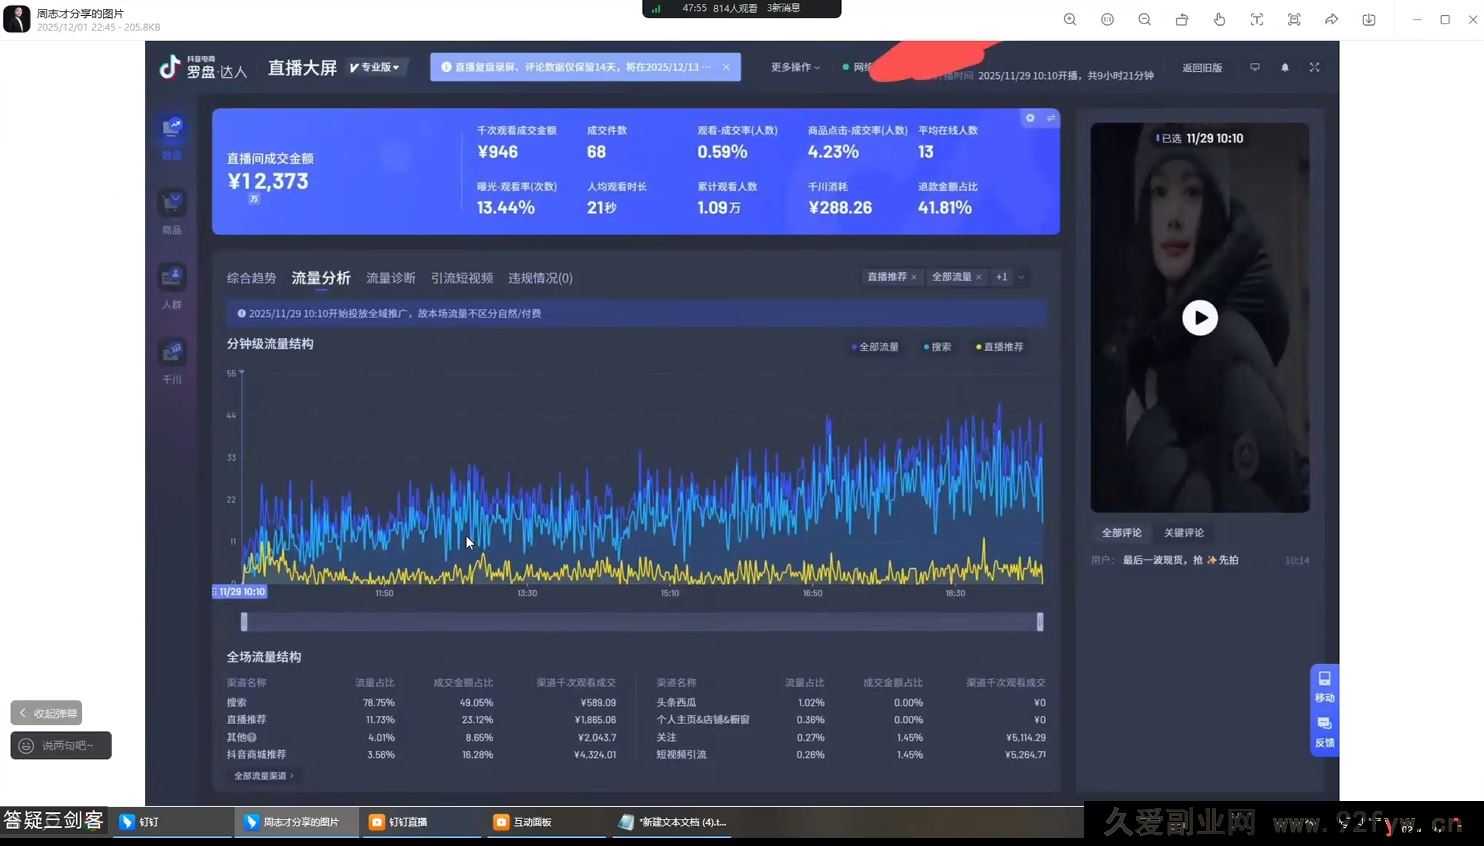Viewport: 1484px width, 846px height.
Task: Click the 返回旧版 link
Action: [x=1202, y=68]
